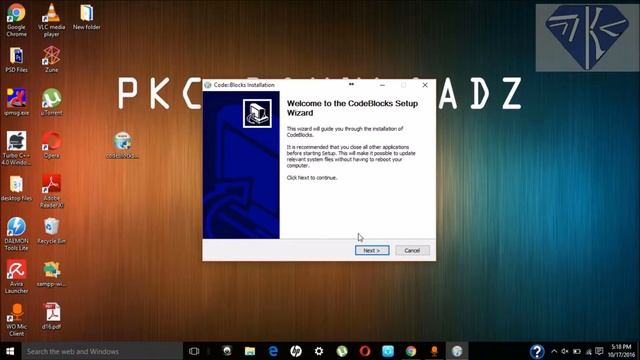Open the Windows Start menu
The width and height of the screenshot is (640, 360).
[10, 351]
